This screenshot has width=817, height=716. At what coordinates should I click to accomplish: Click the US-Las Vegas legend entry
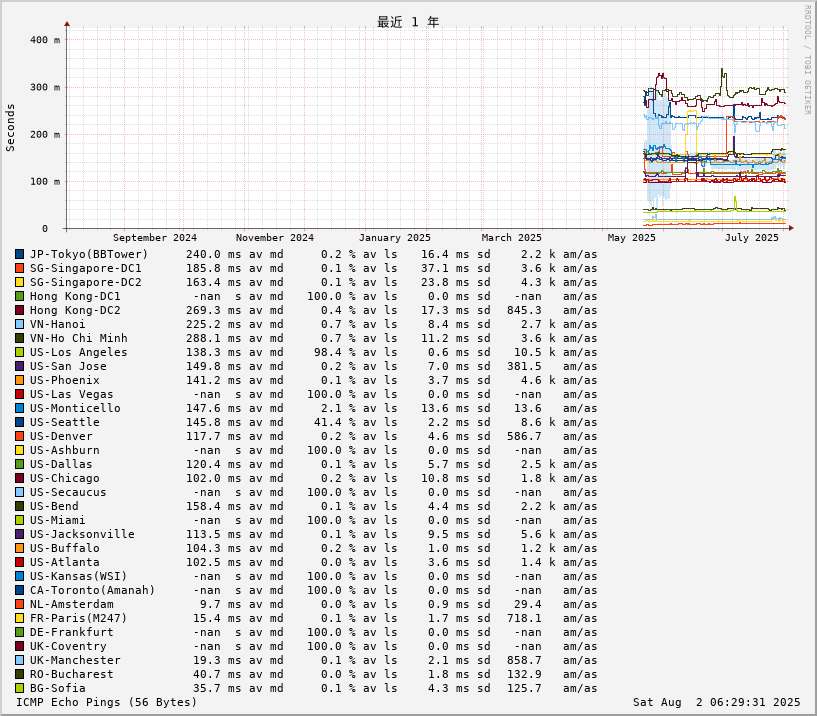coord(71,394)
